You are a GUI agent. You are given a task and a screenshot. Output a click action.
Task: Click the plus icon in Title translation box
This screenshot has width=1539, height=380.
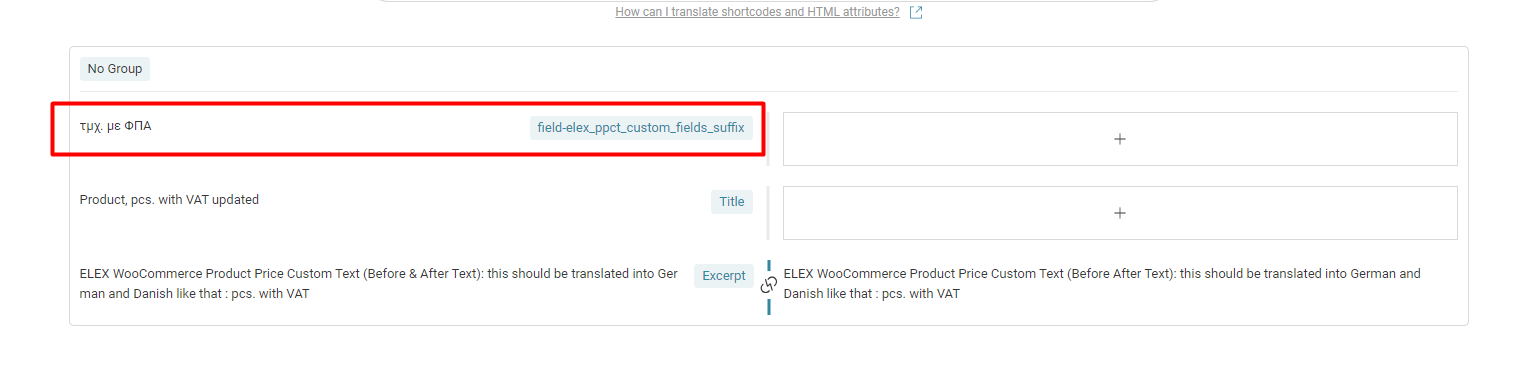[x=1120, y=213]
